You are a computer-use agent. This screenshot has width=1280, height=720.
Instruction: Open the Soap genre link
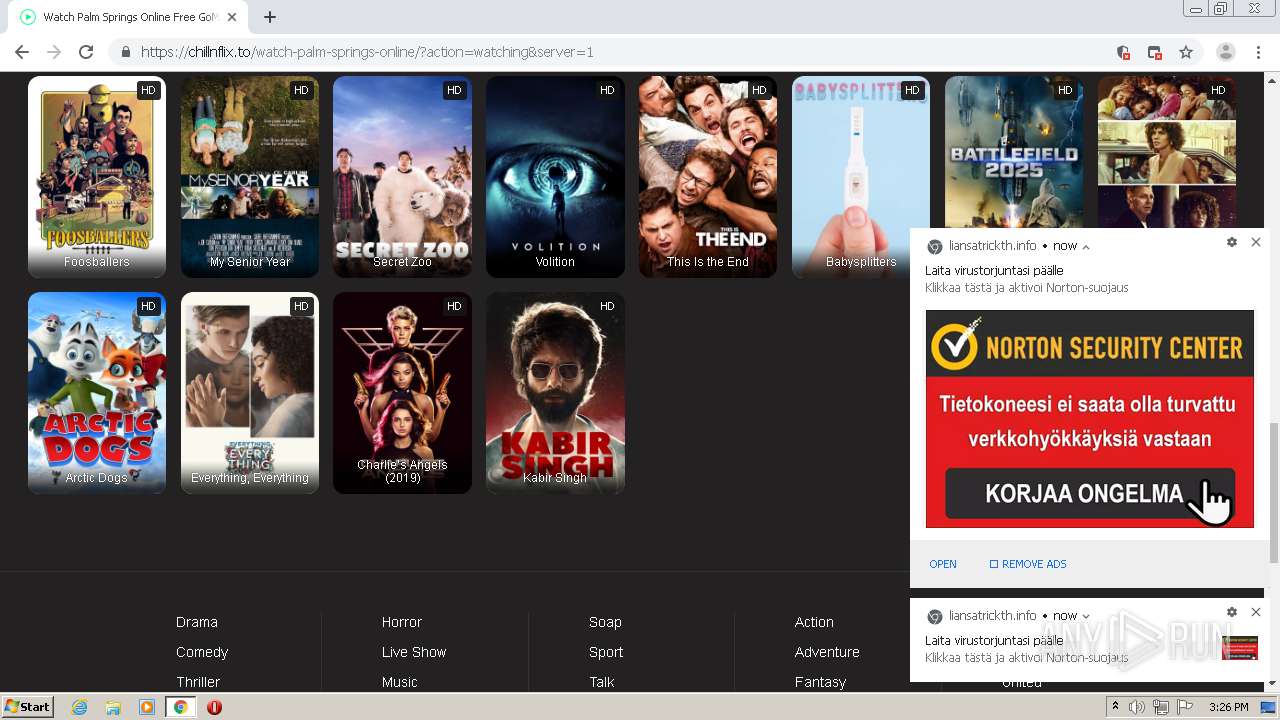click(605, 622)
